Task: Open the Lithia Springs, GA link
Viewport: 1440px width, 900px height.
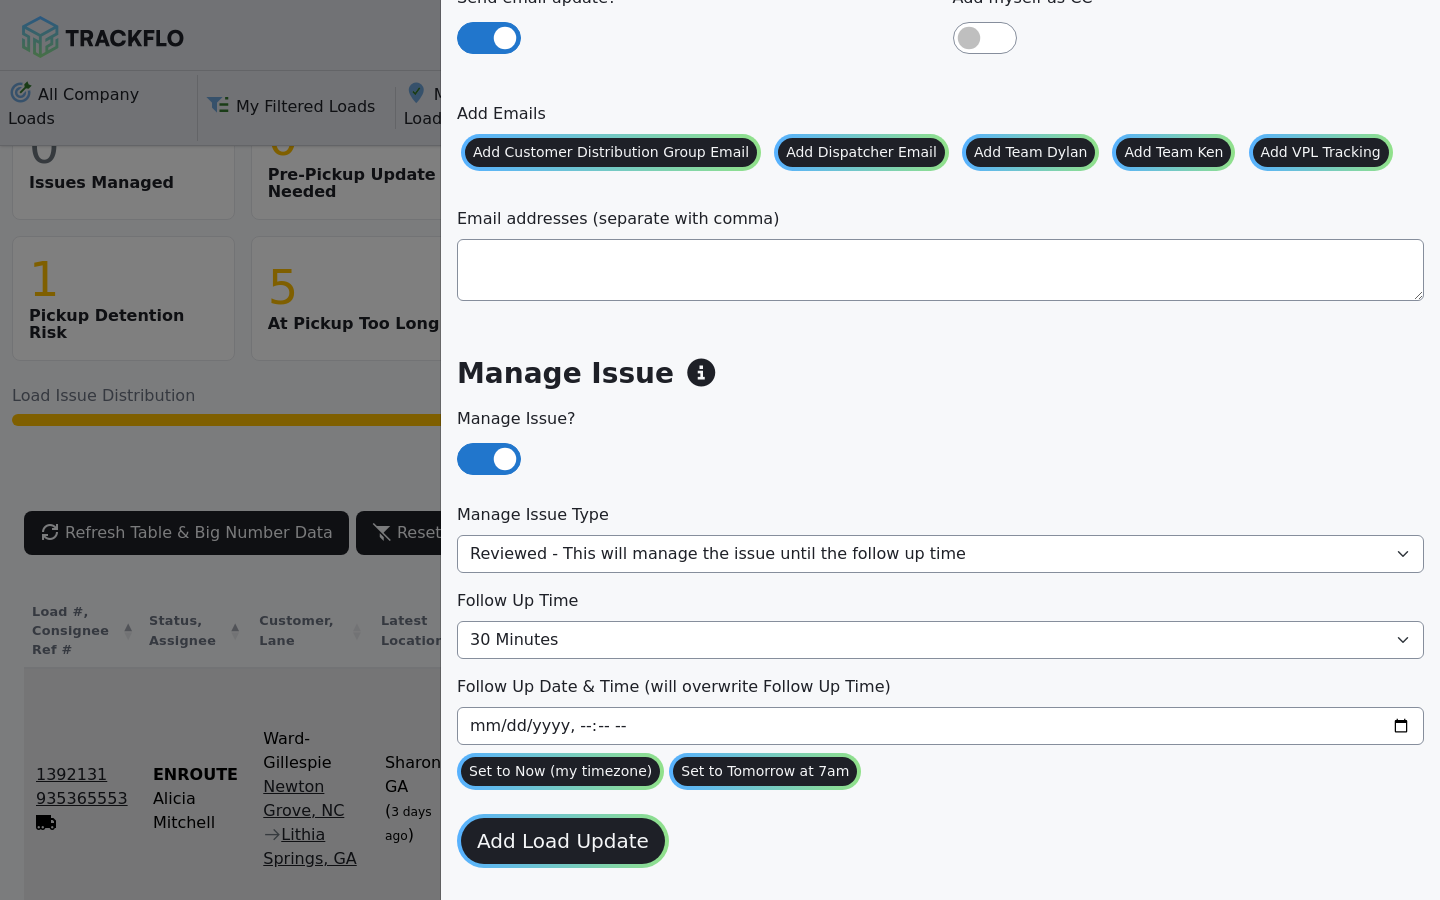Action: [310, 846]
